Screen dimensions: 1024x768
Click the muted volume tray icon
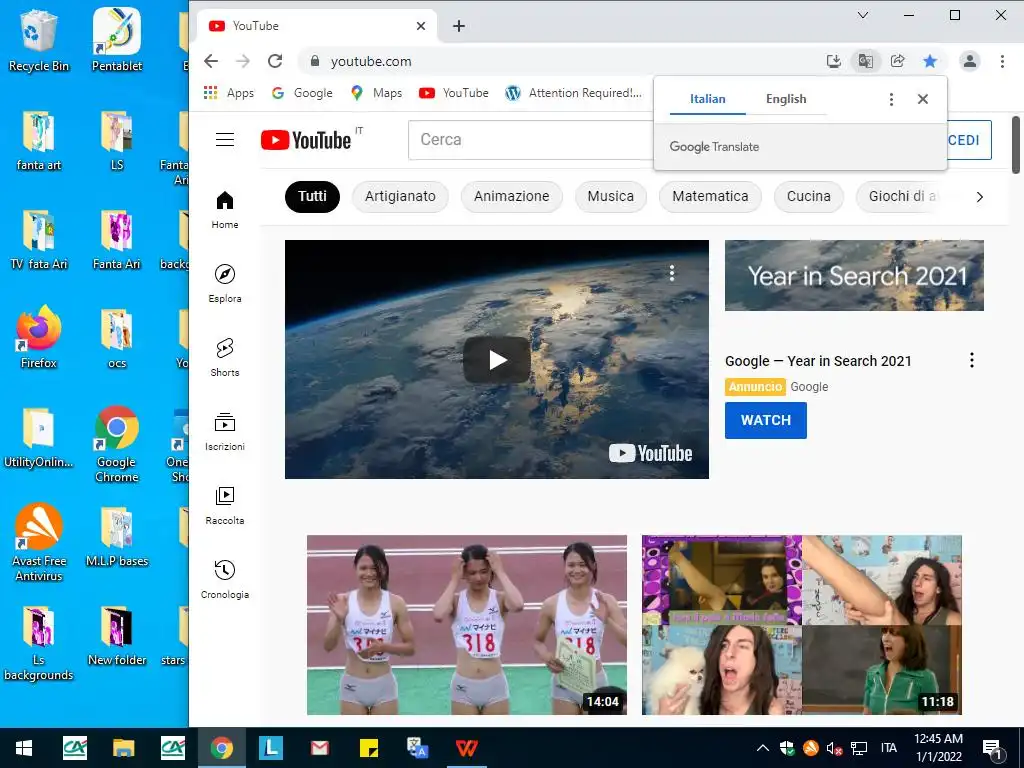834,748
